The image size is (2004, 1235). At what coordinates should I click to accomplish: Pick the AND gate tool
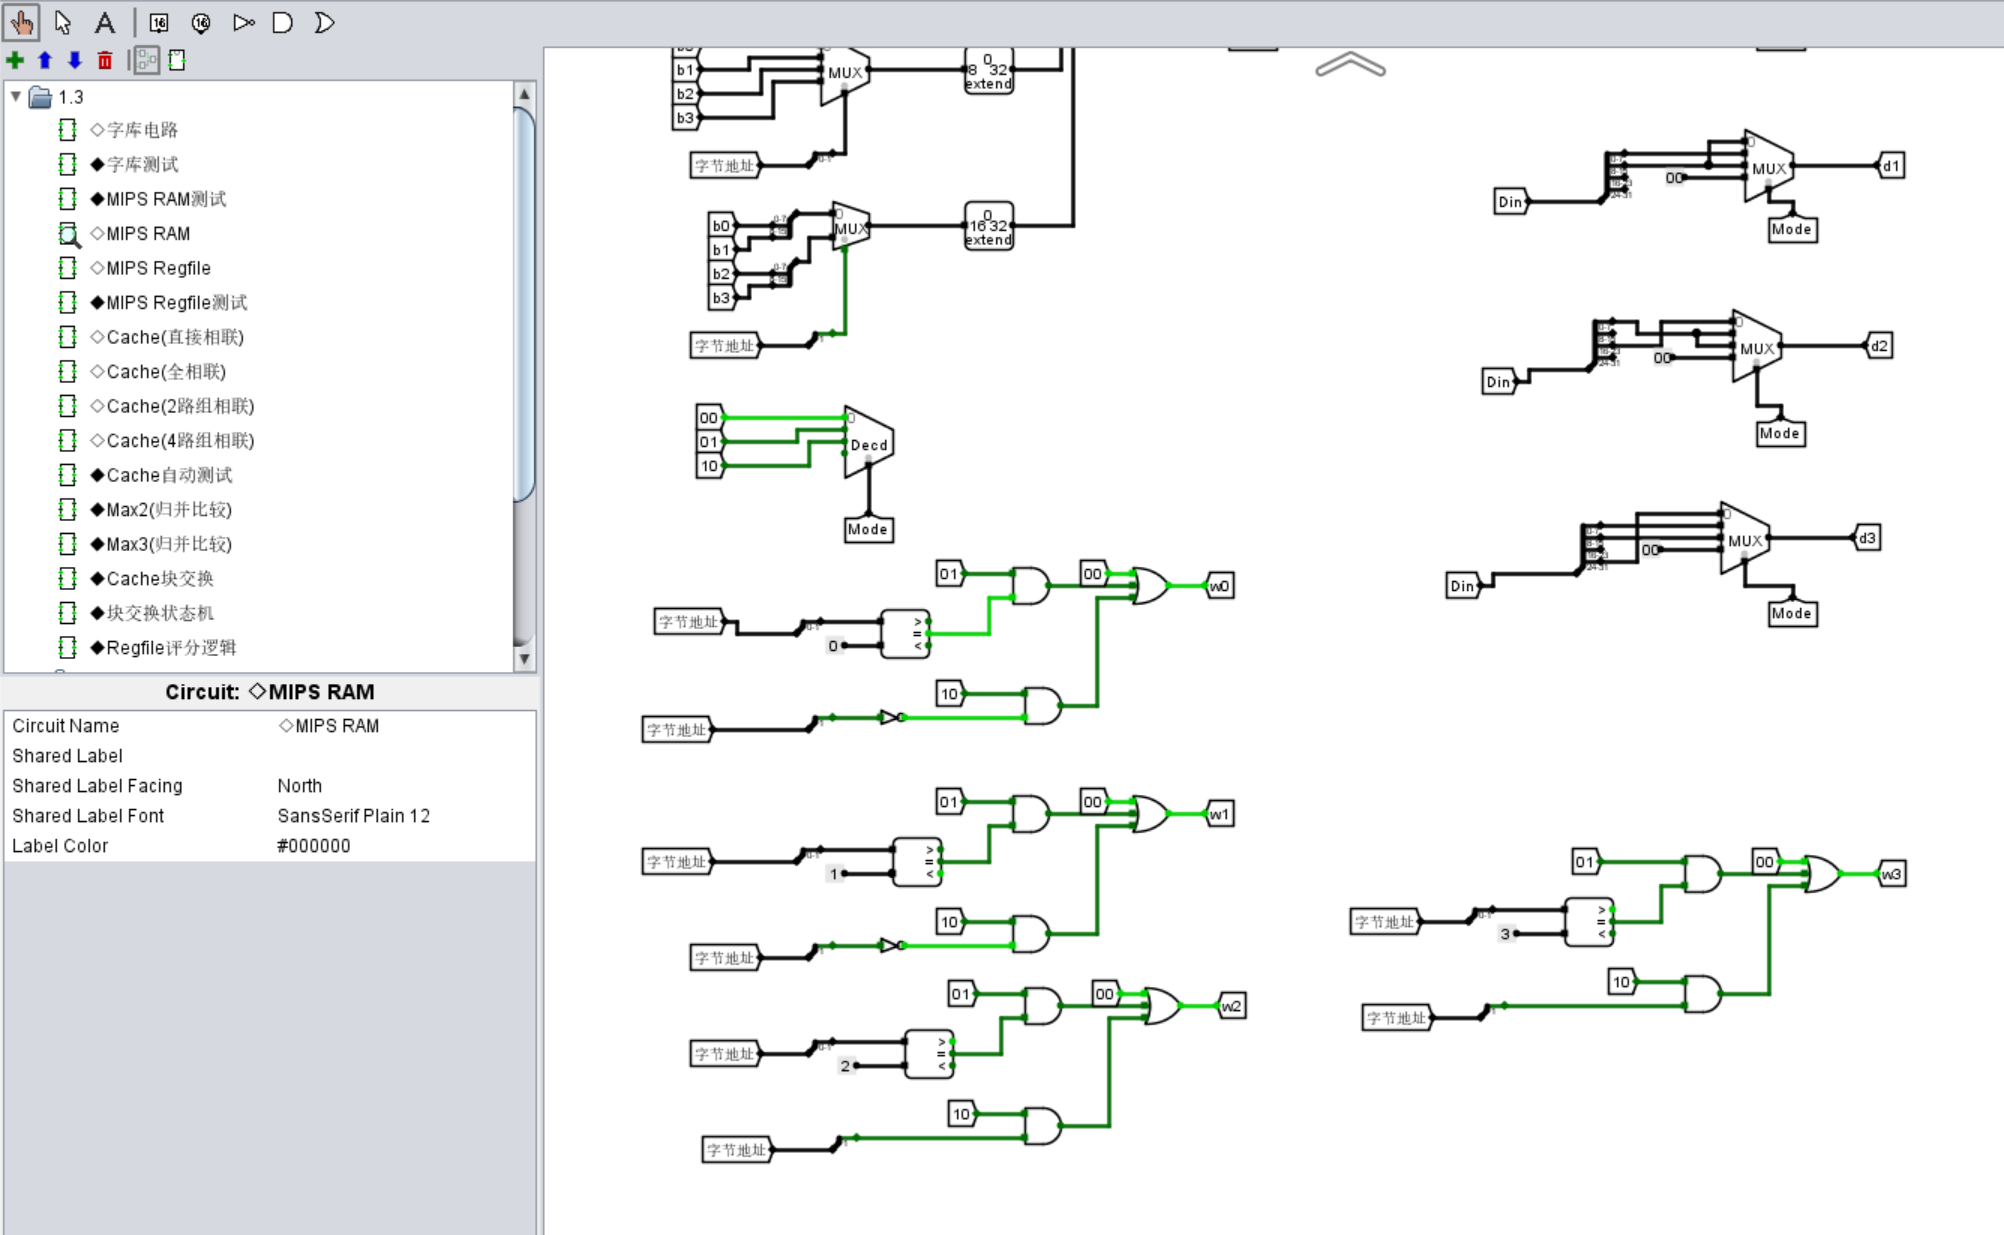[283, 22]
